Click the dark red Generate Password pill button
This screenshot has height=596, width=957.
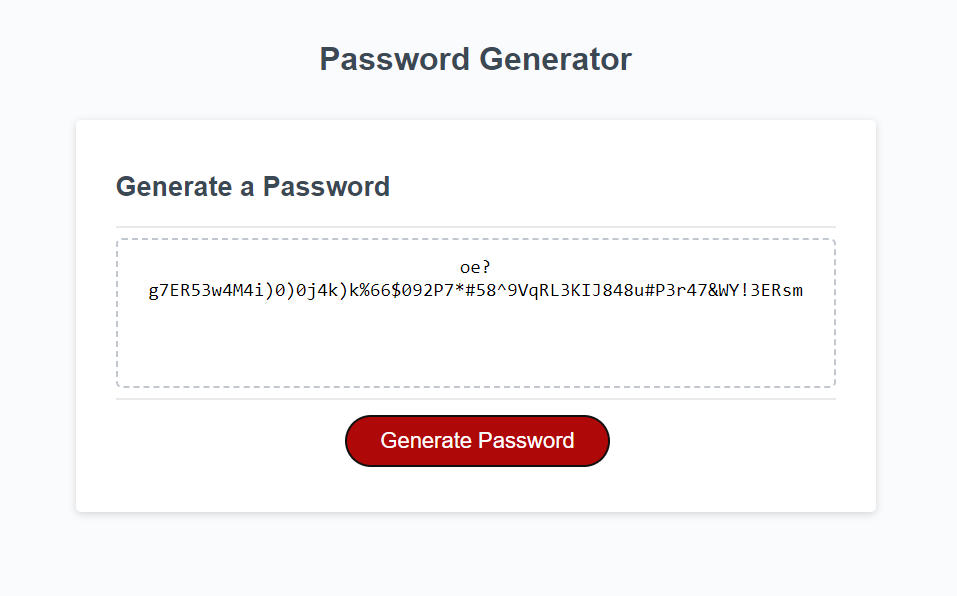(477, 440)
